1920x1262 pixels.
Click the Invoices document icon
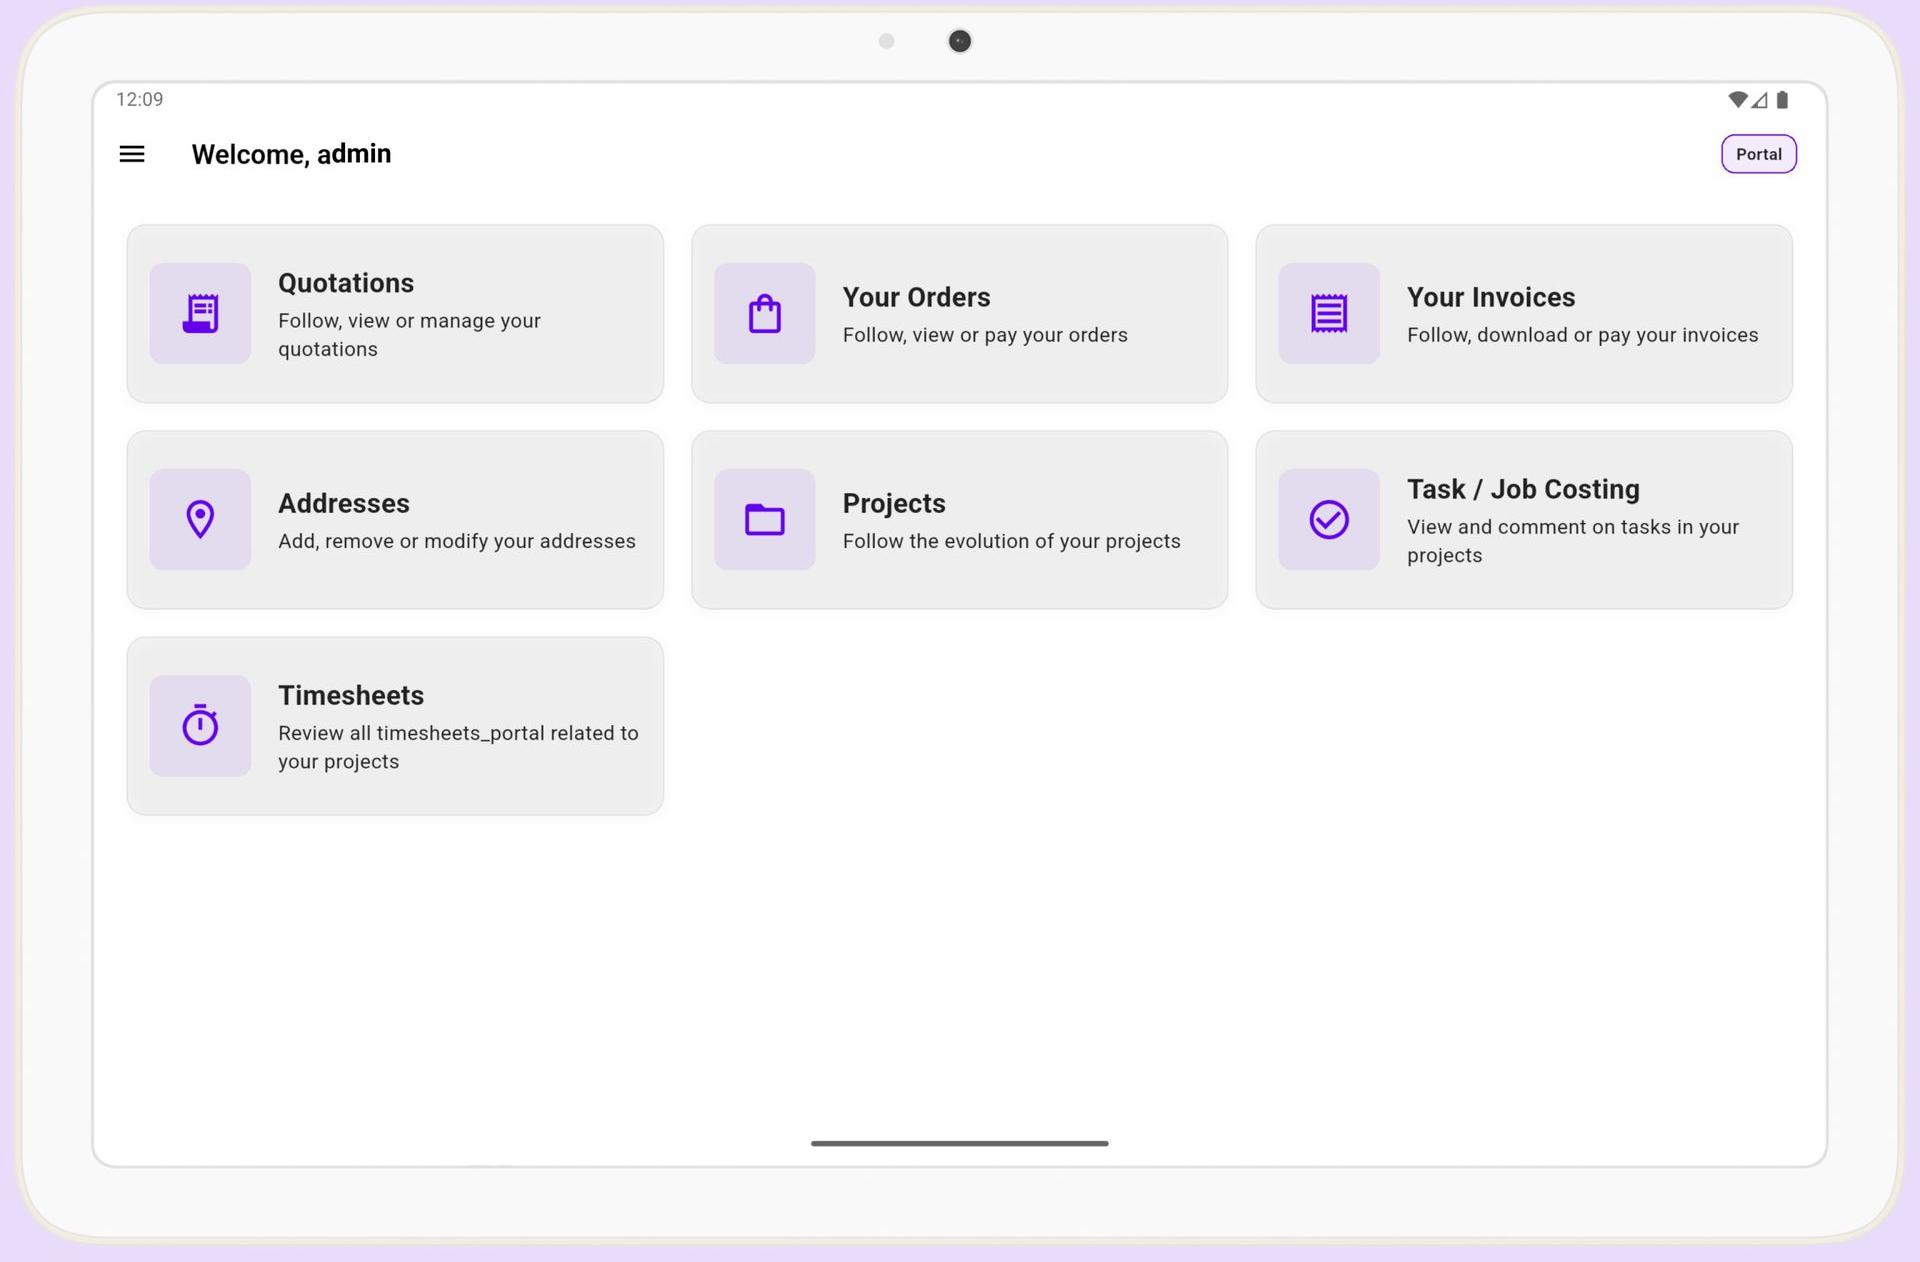pos(1328,313)
